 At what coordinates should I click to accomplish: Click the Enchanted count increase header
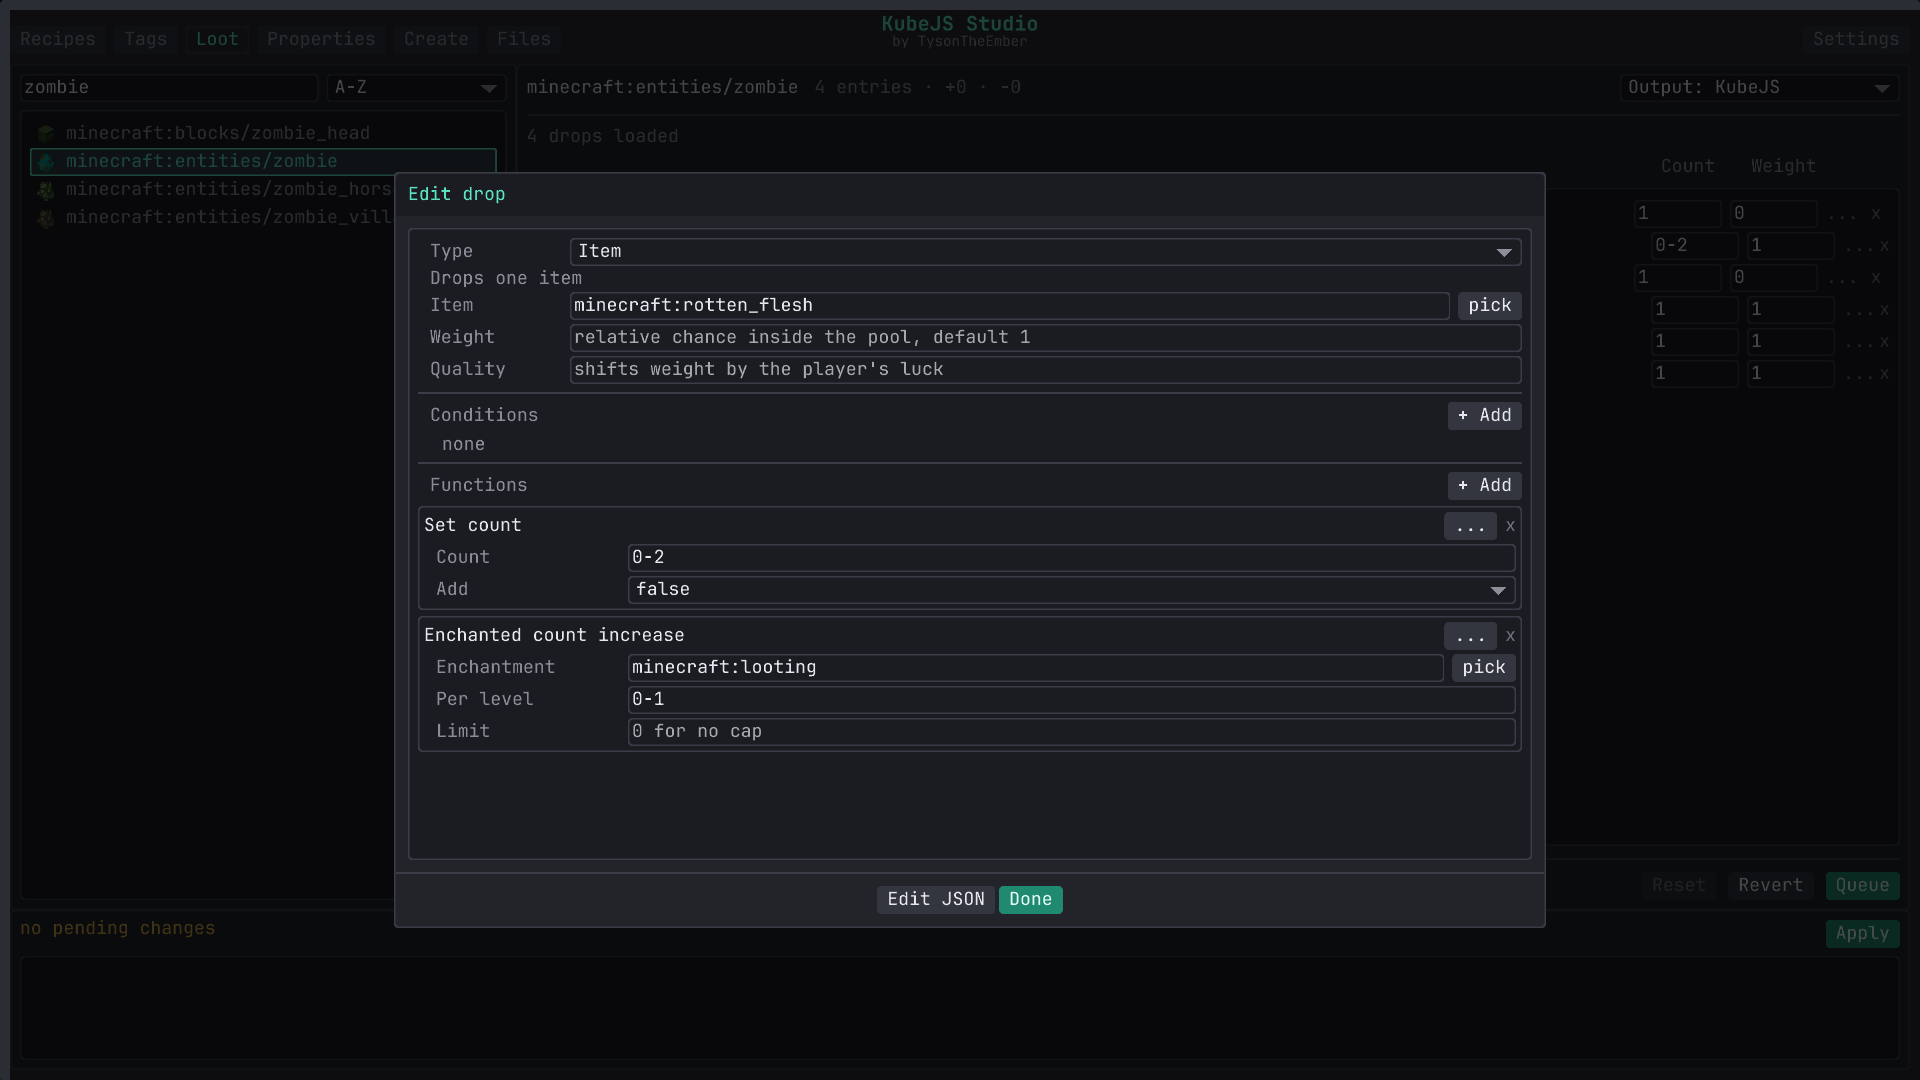554,636
